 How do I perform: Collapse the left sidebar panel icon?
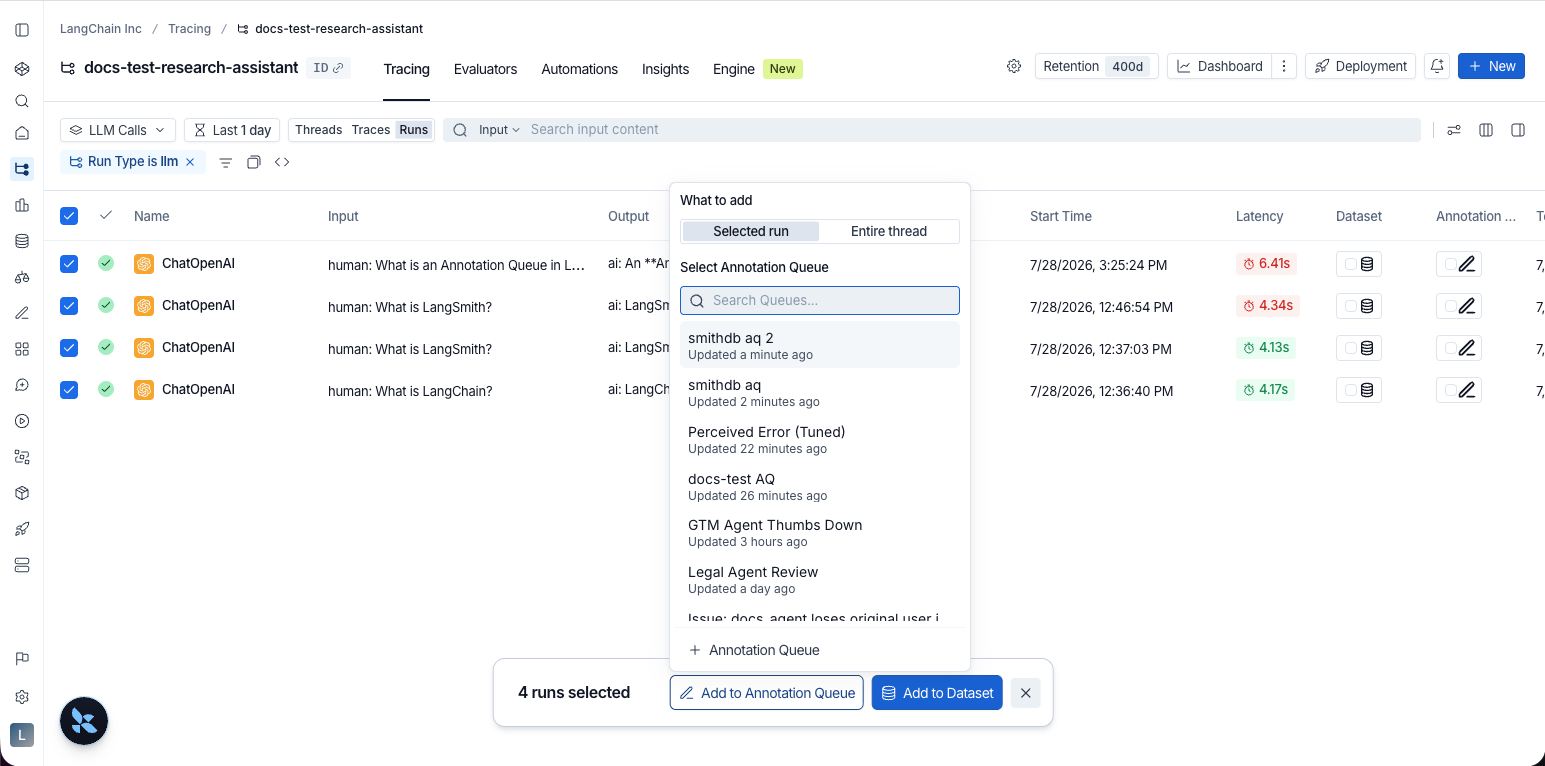(x=22, y=30)
